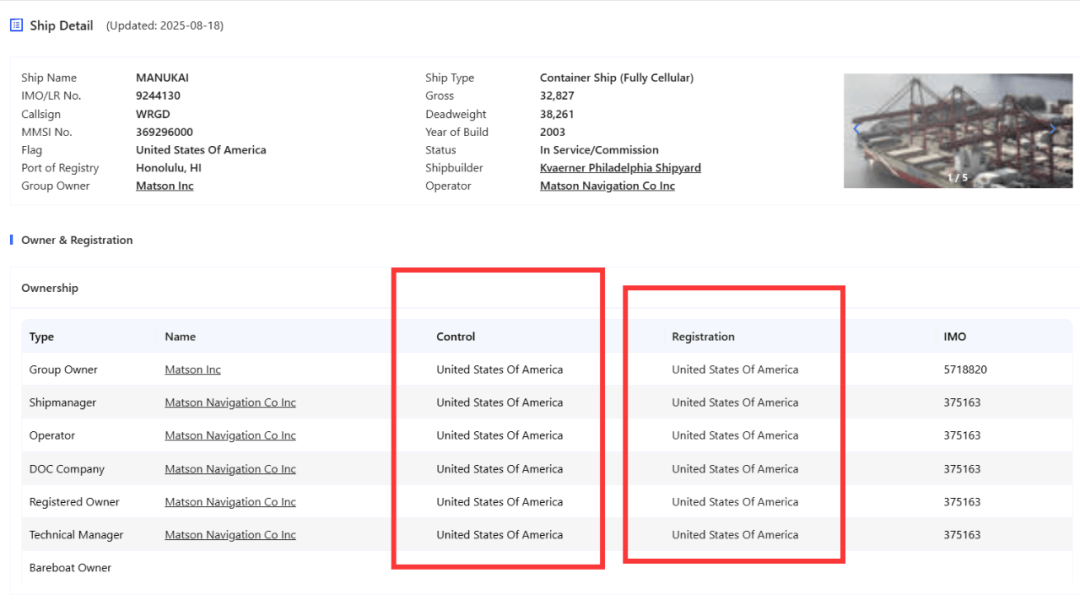Open the Operator link in ship summary
Viewport: 1080px width, 600px height.
607,186
